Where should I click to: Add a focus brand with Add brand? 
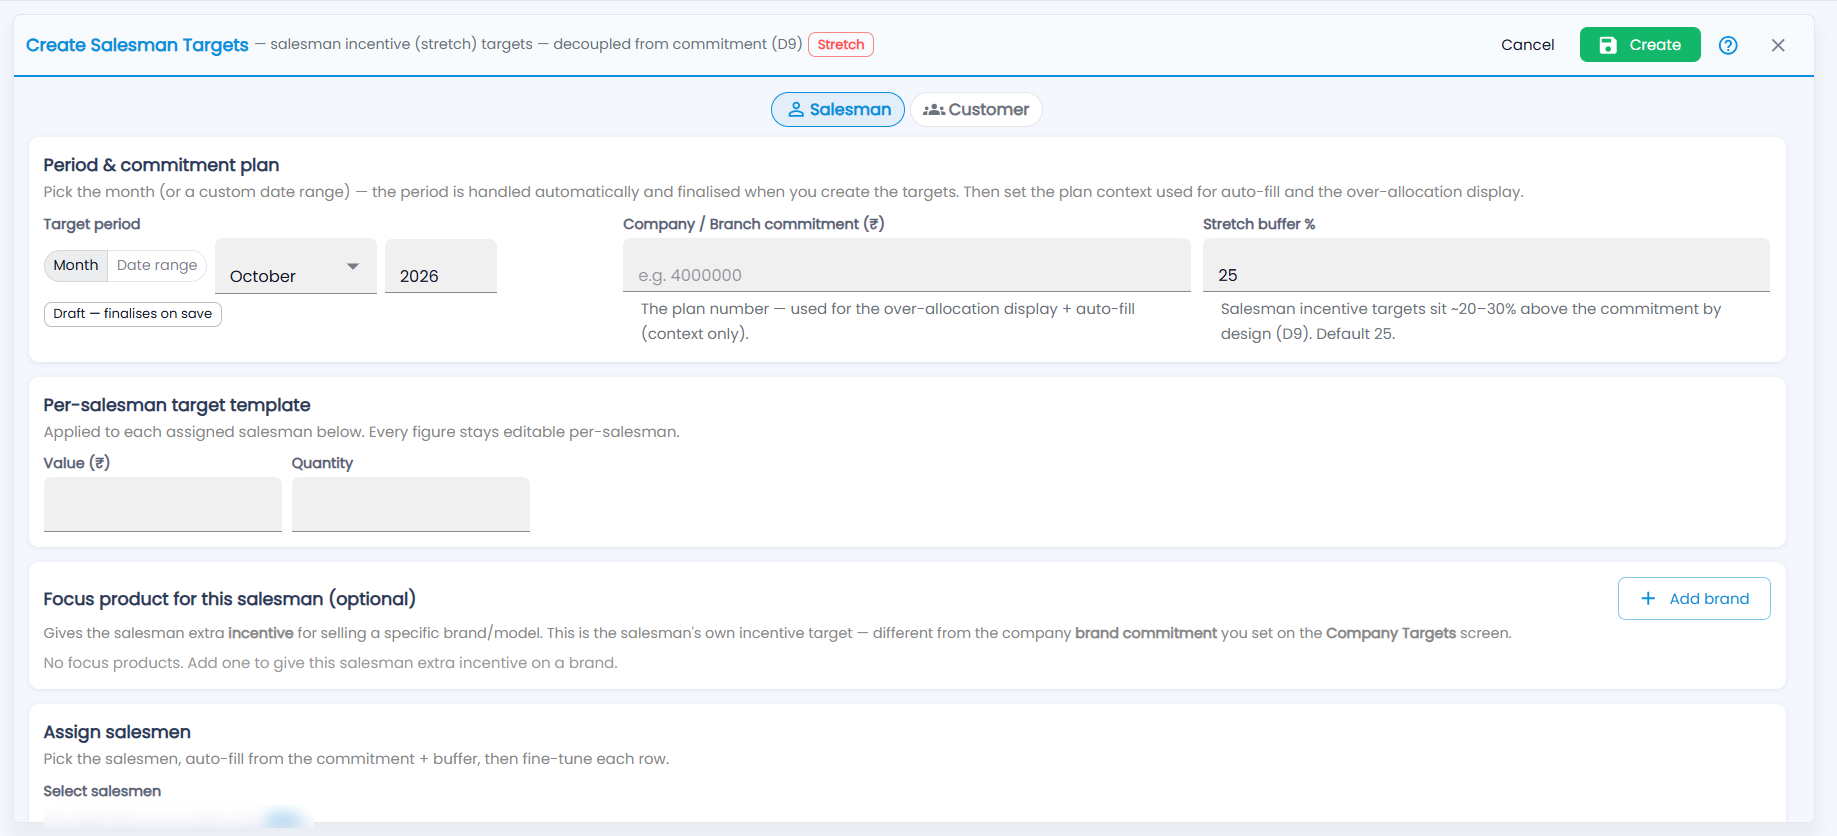coord(1694,598)
